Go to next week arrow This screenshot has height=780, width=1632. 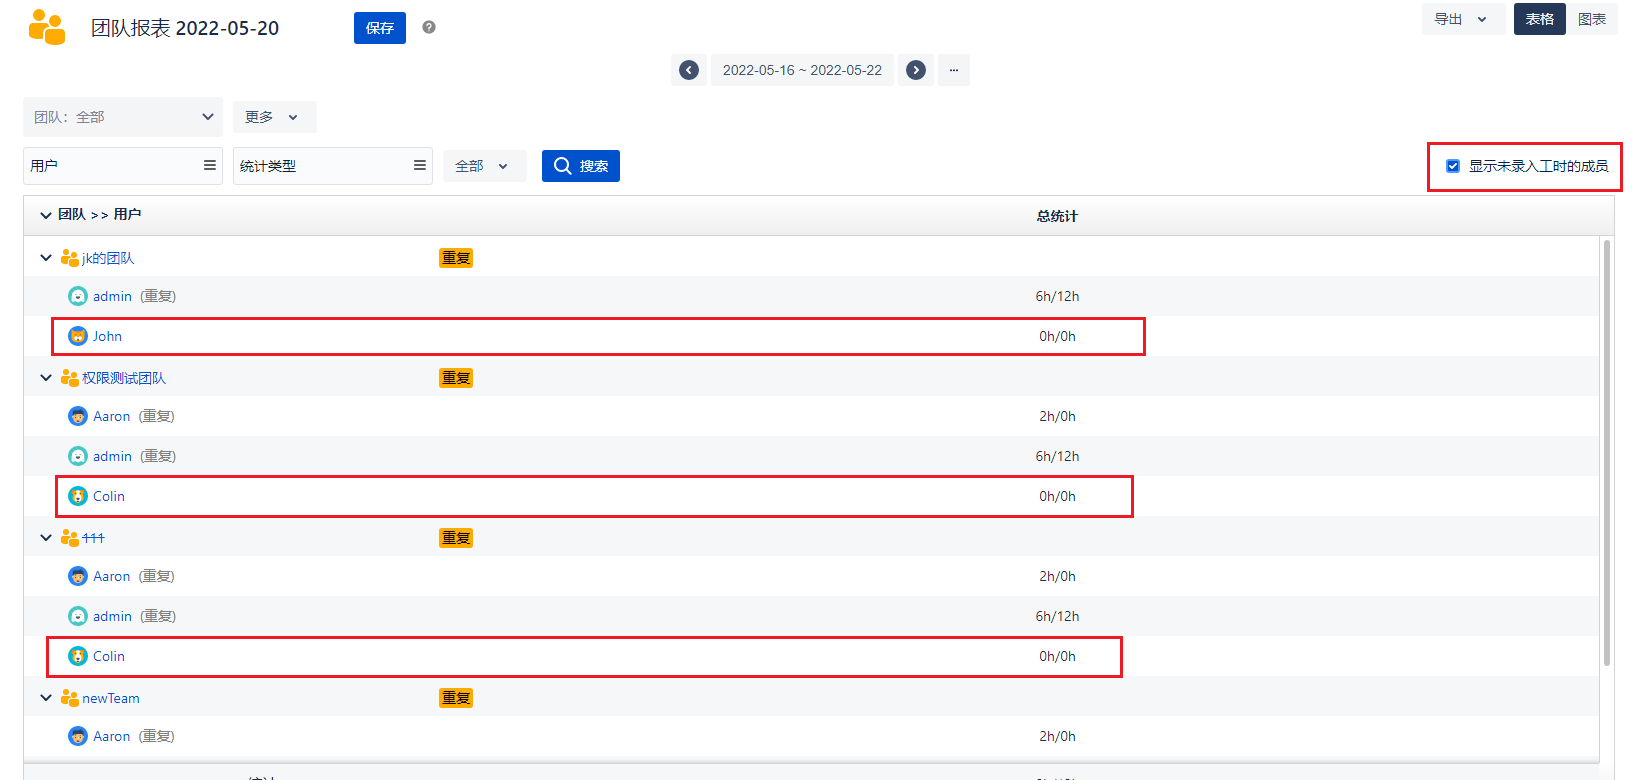(x=916, y=70)
